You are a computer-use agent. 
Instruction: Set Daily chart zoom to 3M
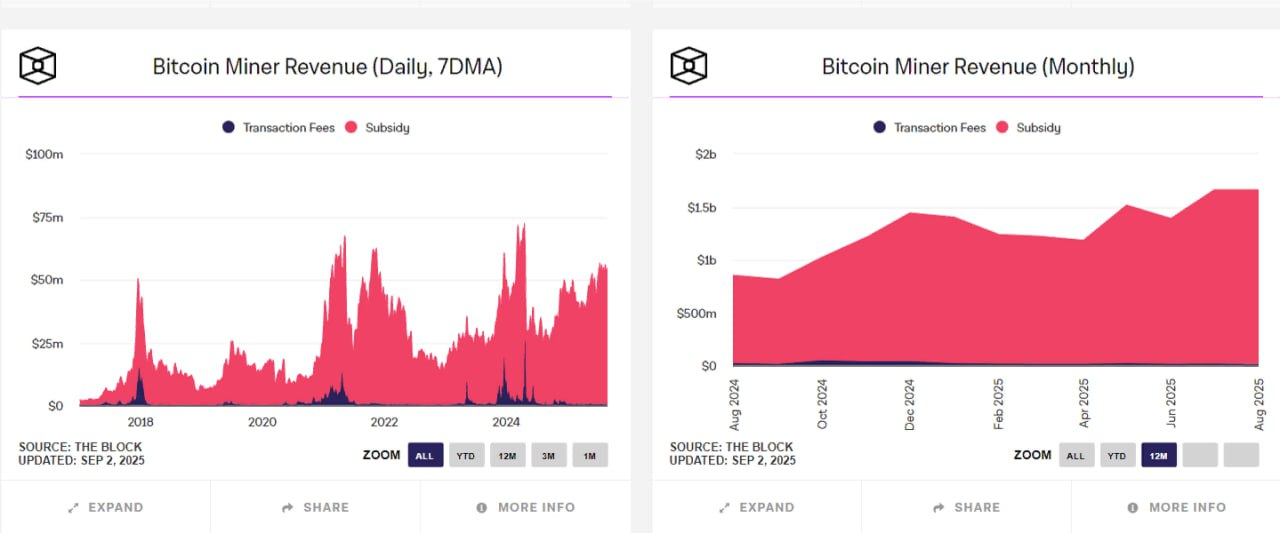tap(549, 455)
